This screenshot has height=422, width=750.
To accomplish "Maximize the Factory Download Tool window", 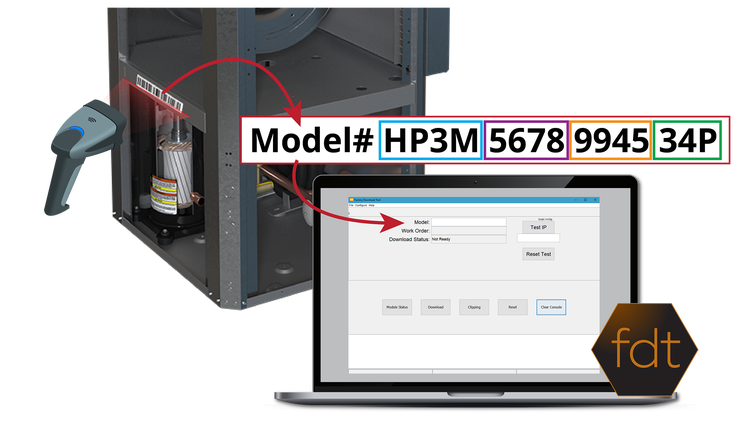I will point(584,200).
